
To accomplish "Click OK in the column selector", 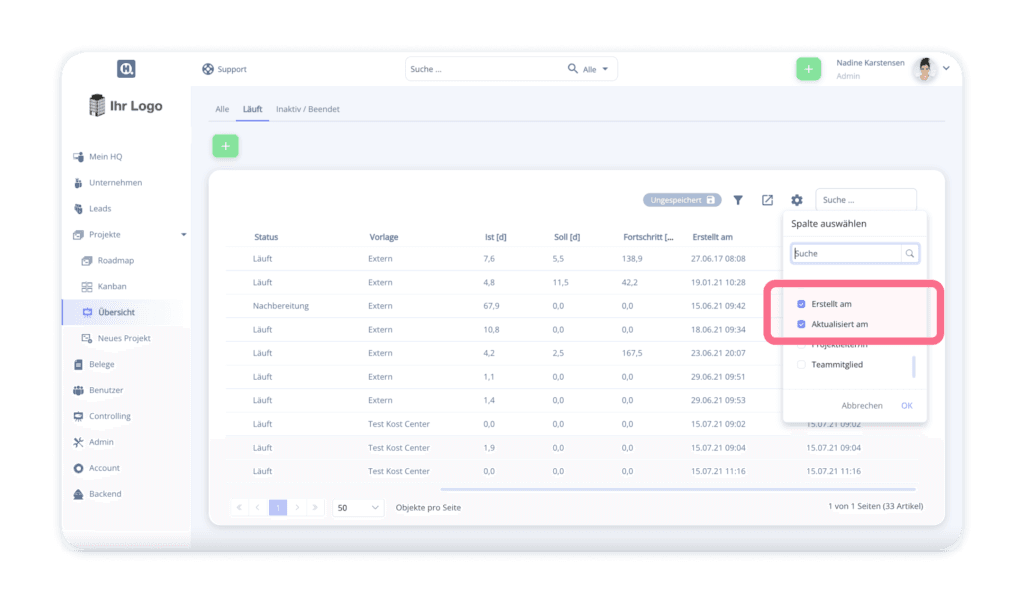I will pos(906,405).
